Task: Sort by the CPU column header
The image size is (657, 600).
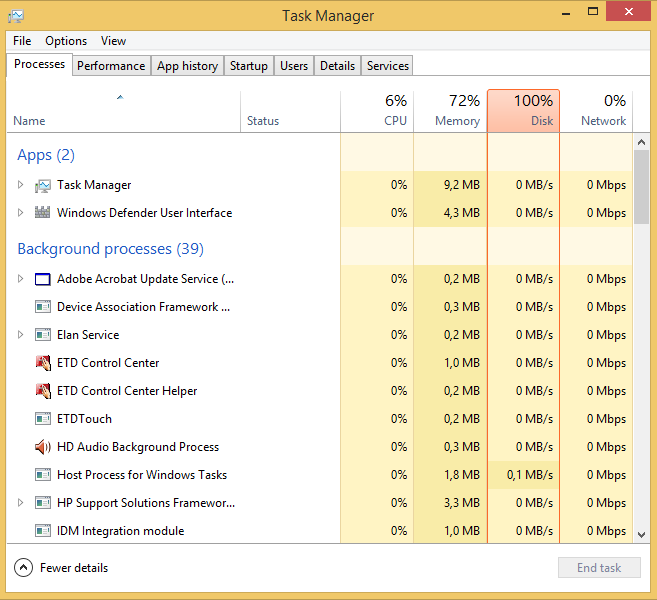Action: 377,111
